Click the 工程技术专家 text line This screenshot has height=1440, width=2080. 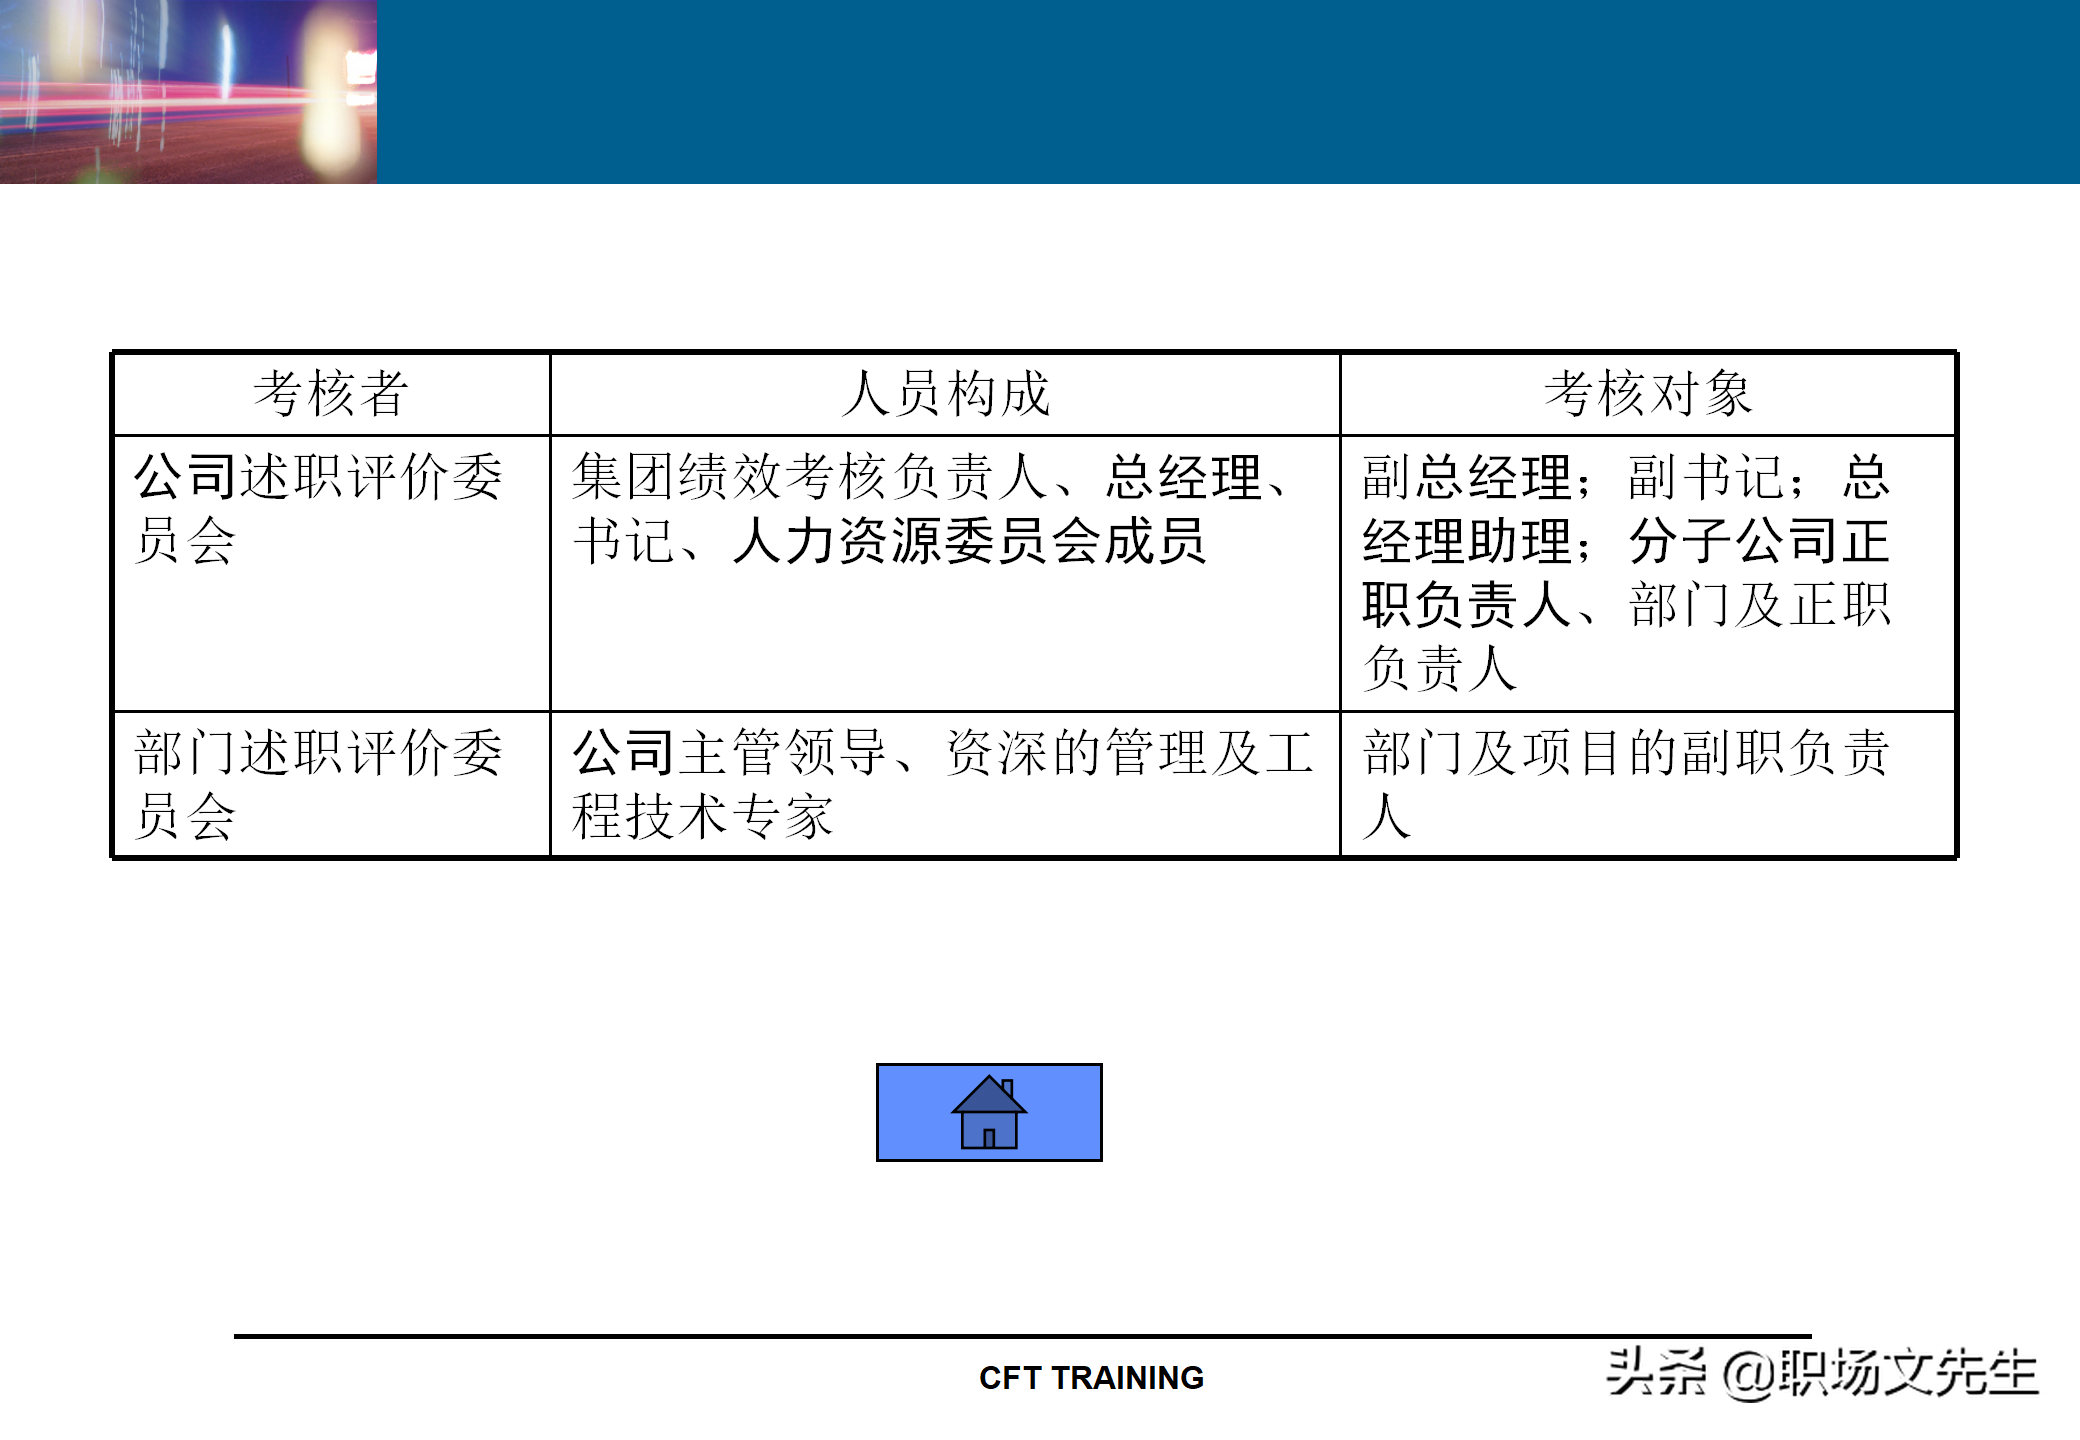point(702,817)
